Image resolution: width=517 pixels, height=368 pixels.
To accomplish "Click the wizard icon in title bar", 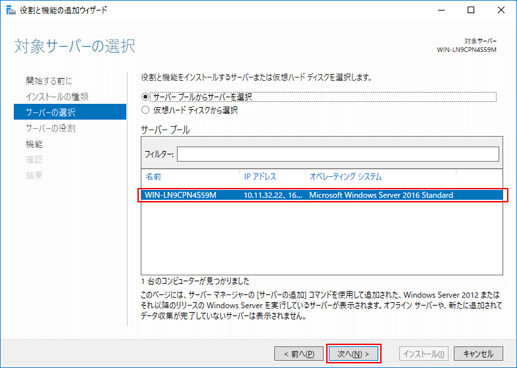I will tap(11, 10).
